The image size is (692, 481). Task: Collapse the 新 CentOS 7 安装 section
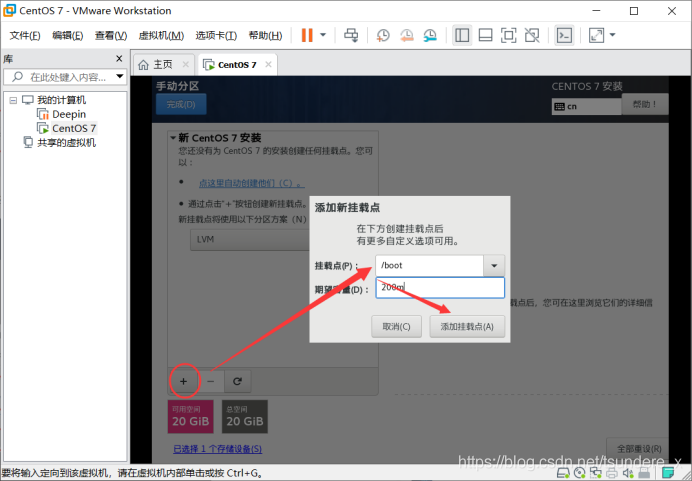(173, 138)
